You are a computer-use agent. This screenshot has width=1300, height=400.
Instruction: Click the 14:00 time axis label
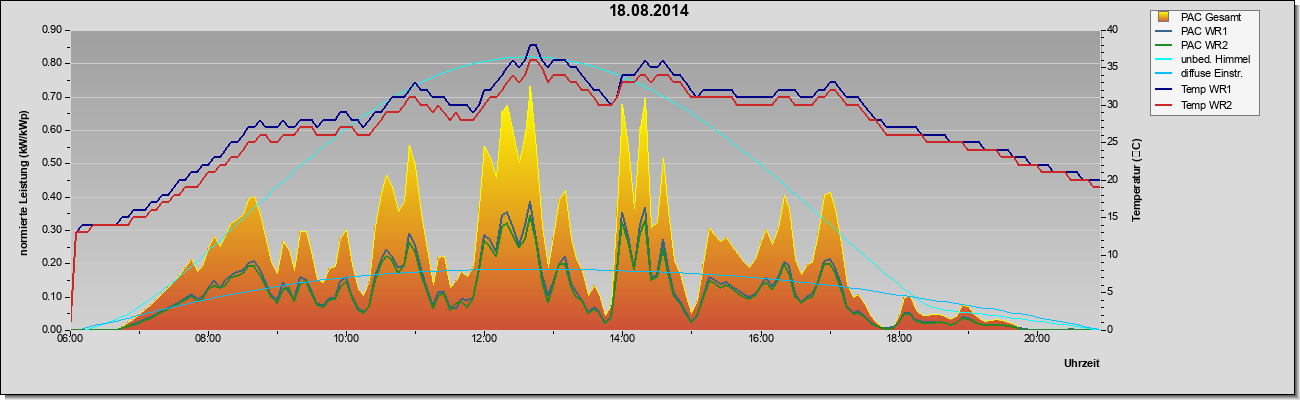[x=622, y=338]
